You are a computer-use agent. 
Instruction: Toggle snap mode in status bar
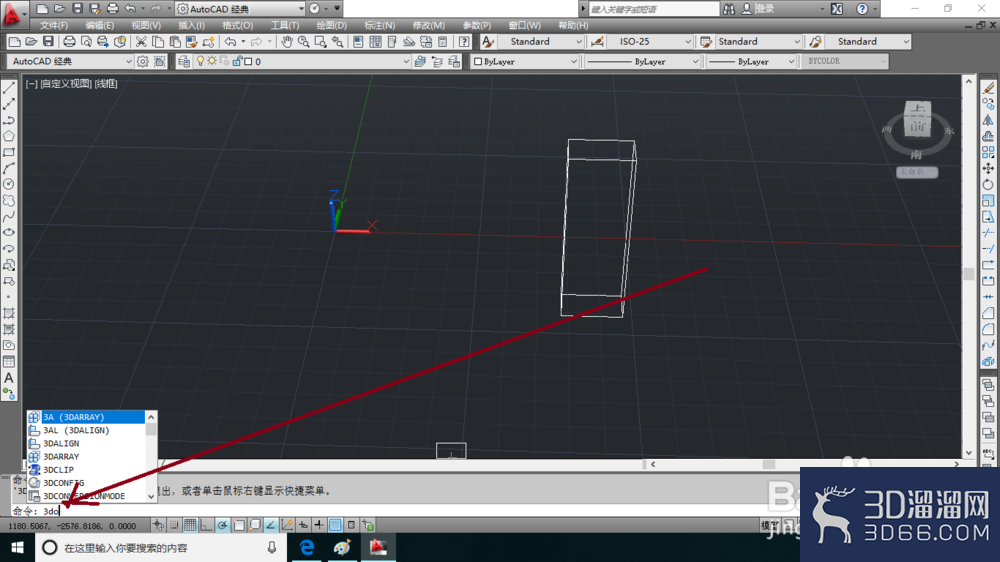tap(174, 525)
